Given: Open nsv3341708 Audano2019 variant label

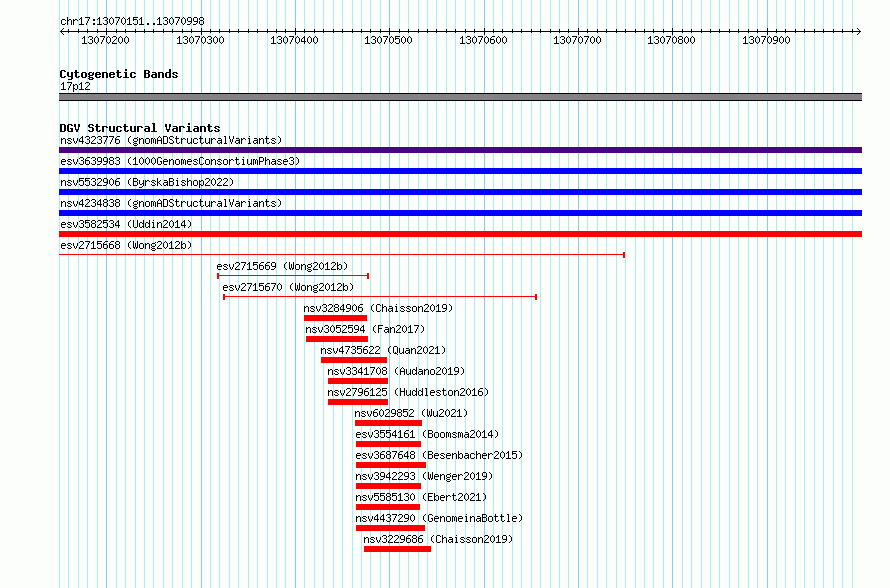Looking at the screenshot, I should pos(396,371).
